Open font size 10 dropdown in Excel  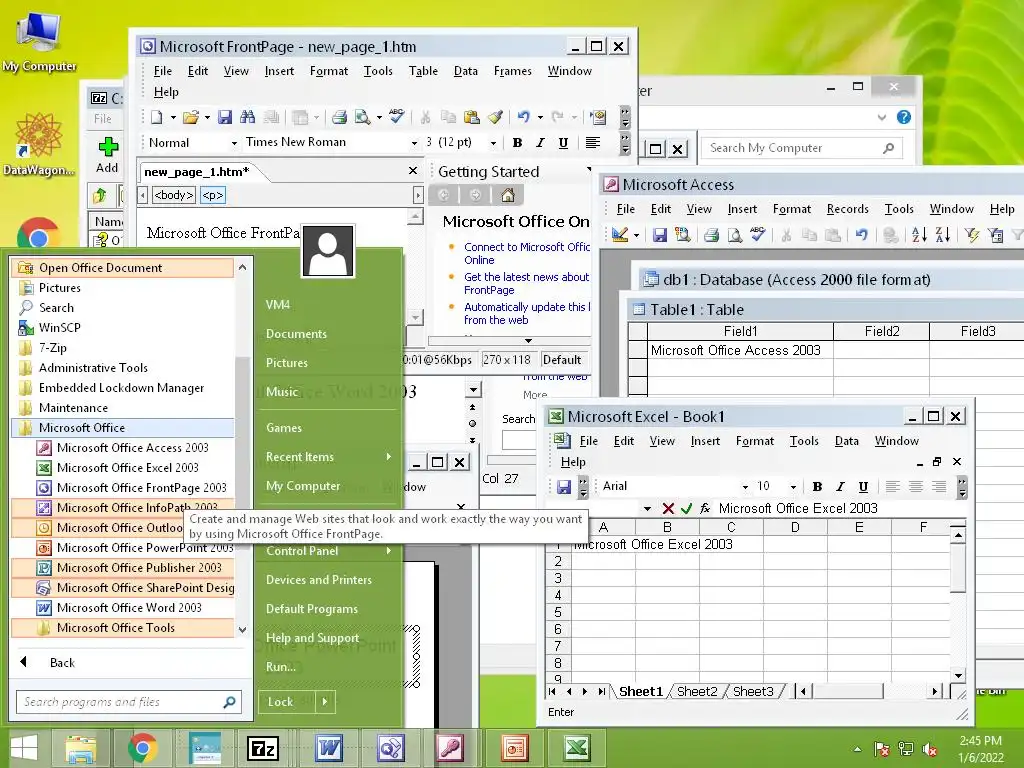pyautogui.click(x=793, y=487)
